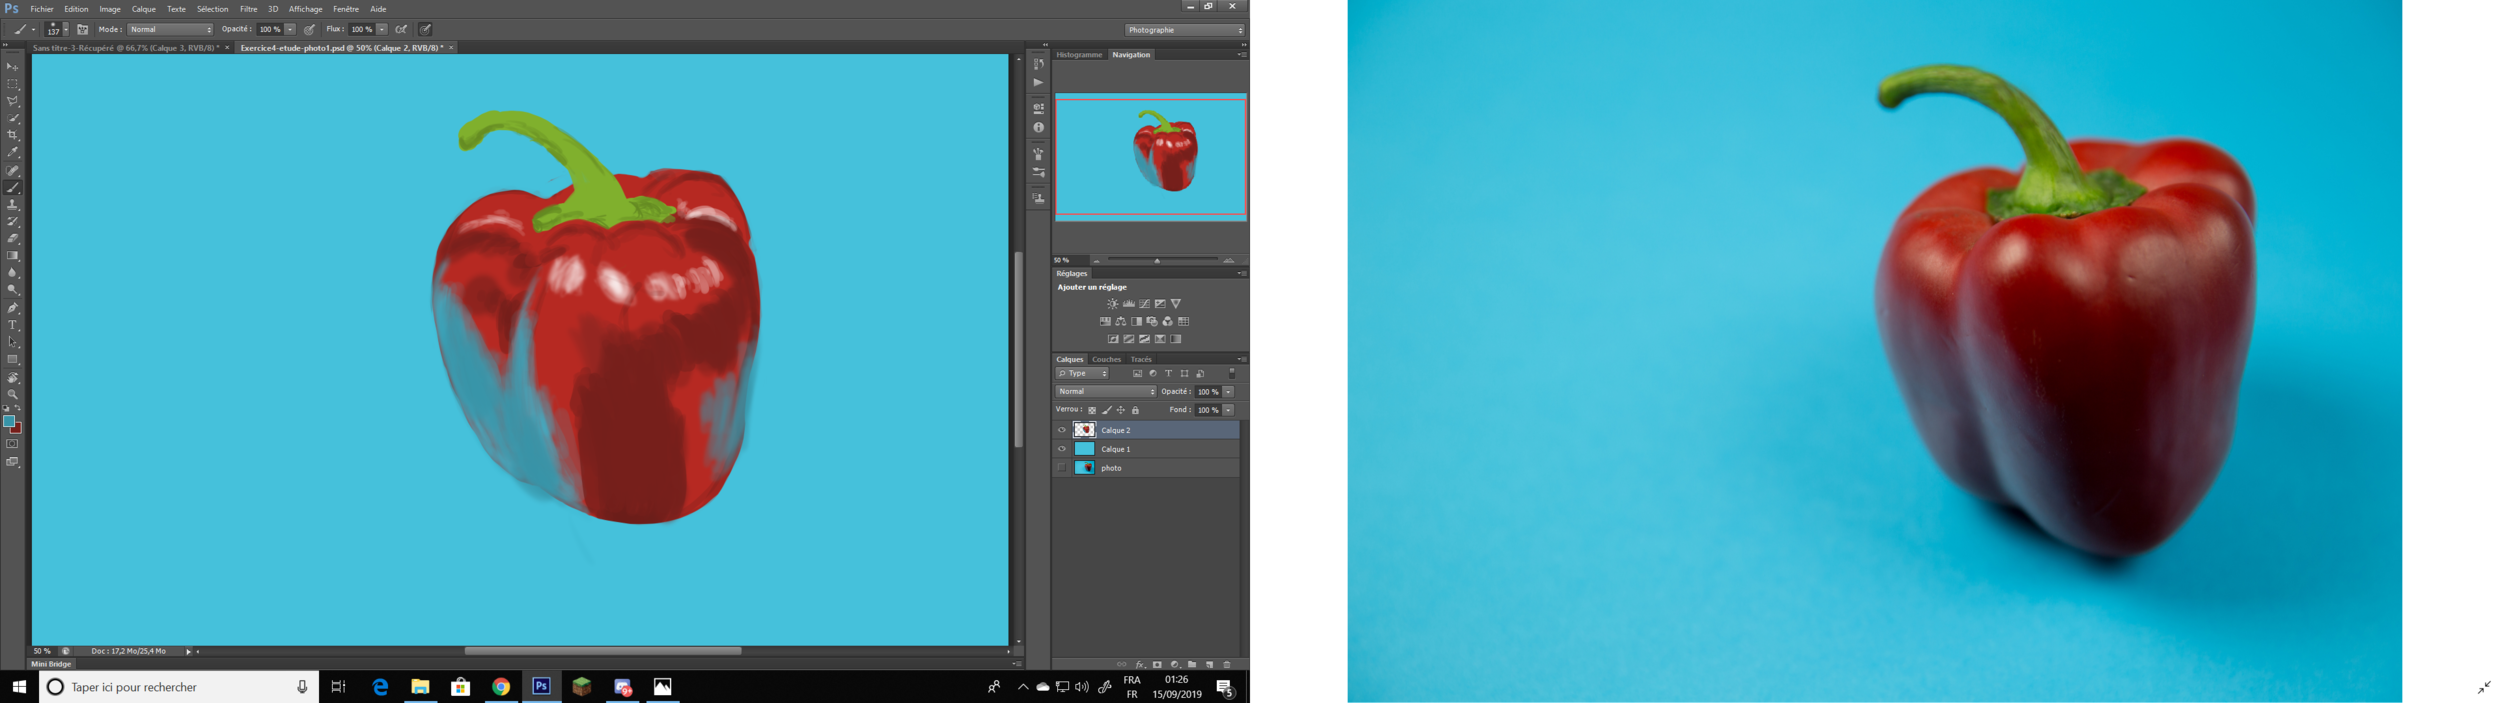Image resolution: width=2500 pixels, height=703 pixels.
Task: Open the brush panel toggle icon
Action: 83,30
